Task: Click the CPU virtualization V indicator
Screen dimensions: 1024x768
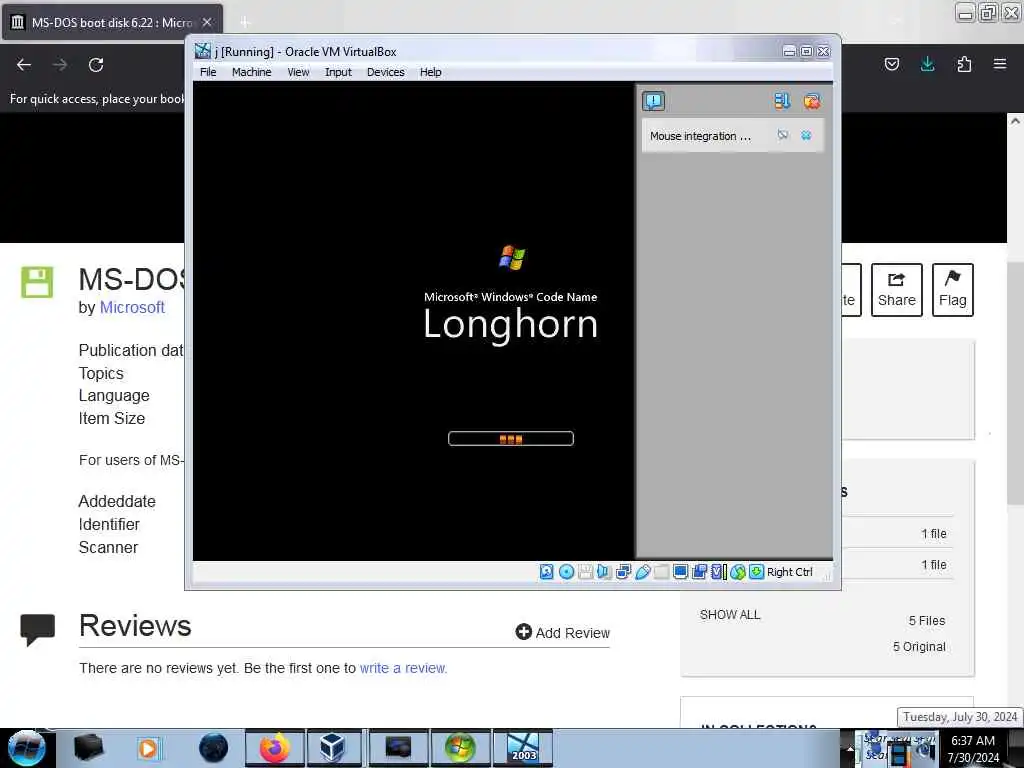Action: [x=718, y=571]
